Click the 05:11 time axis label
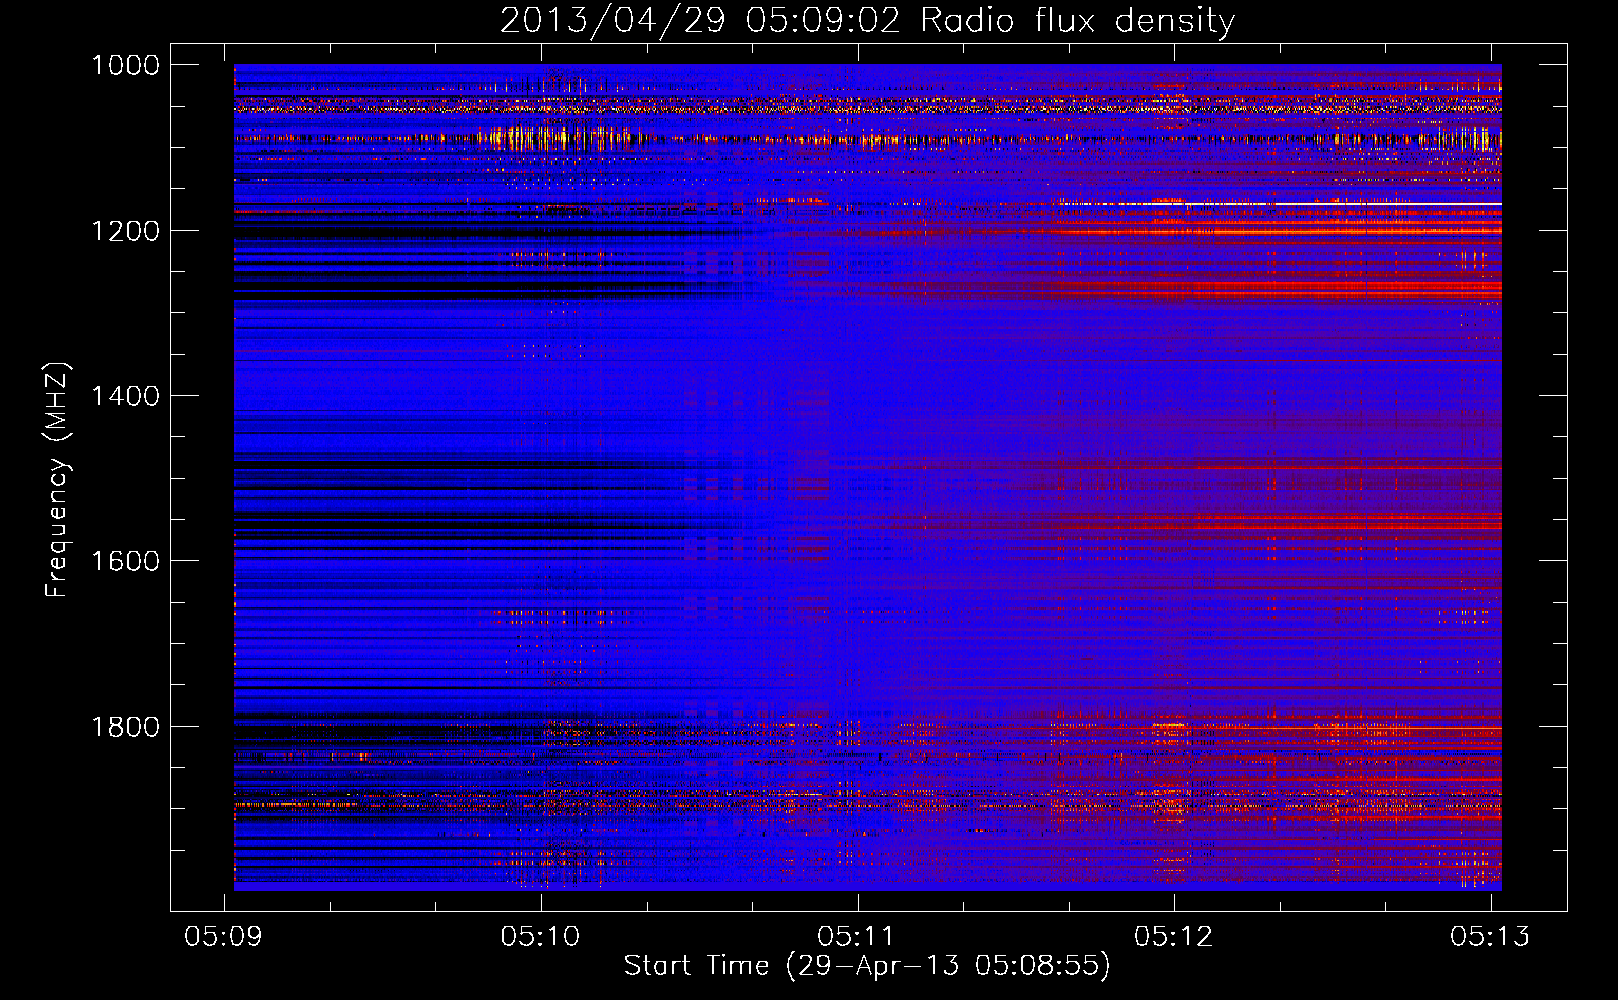The image size is (1618, 1000). (x=857, y=936)
